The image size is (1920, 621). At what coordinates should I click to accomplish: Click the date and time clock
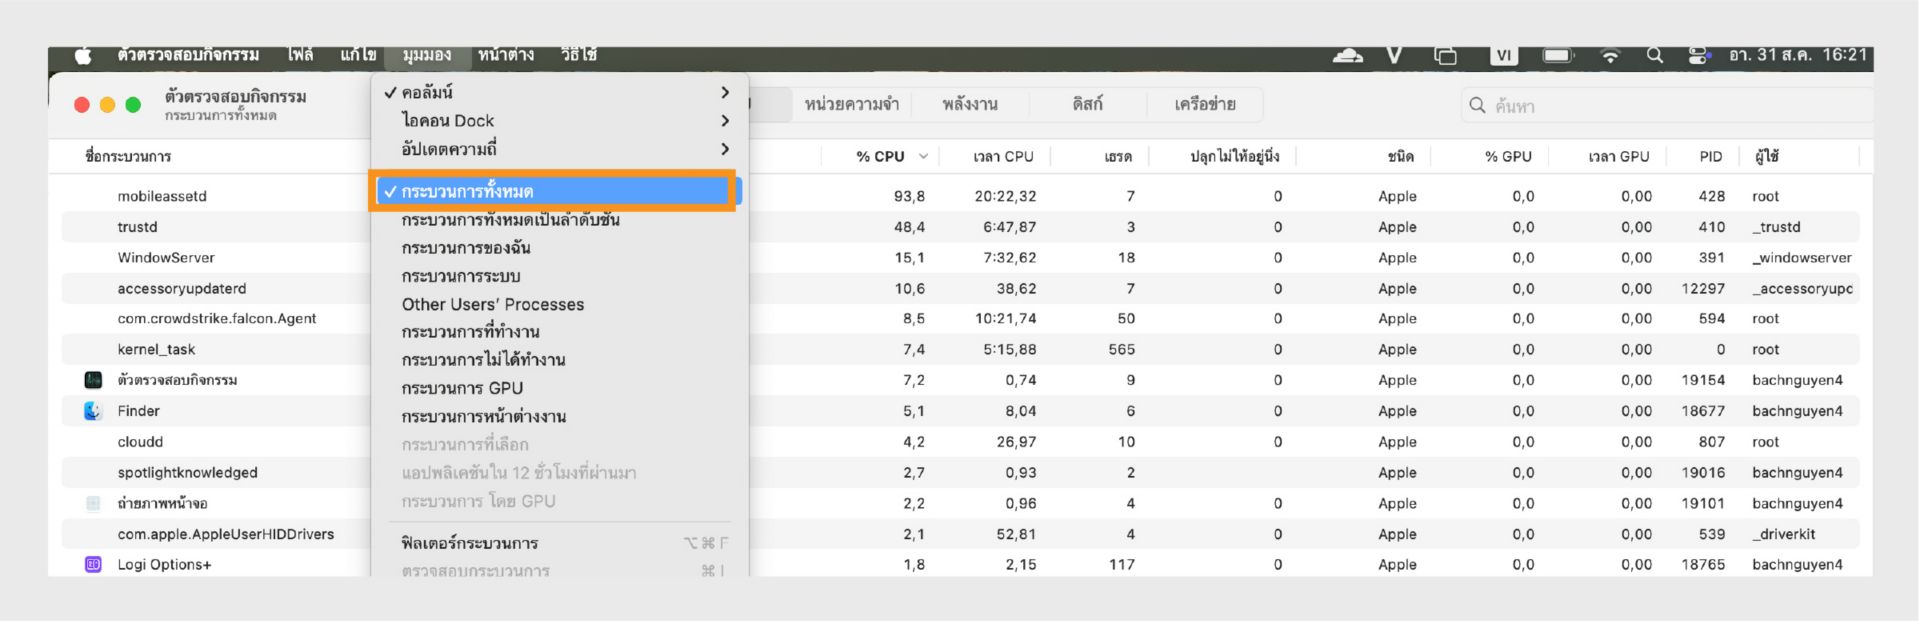(1798, 55)
